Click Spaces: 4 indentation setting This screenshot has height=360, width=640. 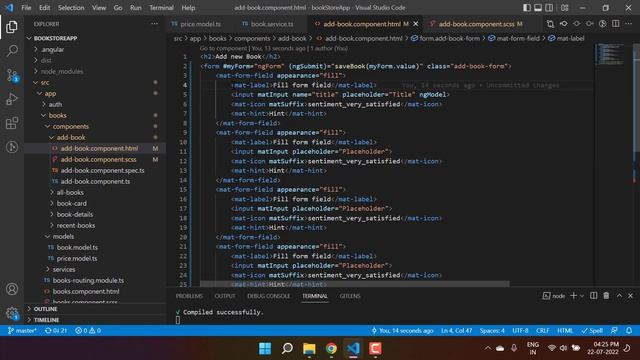click(492, 330)
